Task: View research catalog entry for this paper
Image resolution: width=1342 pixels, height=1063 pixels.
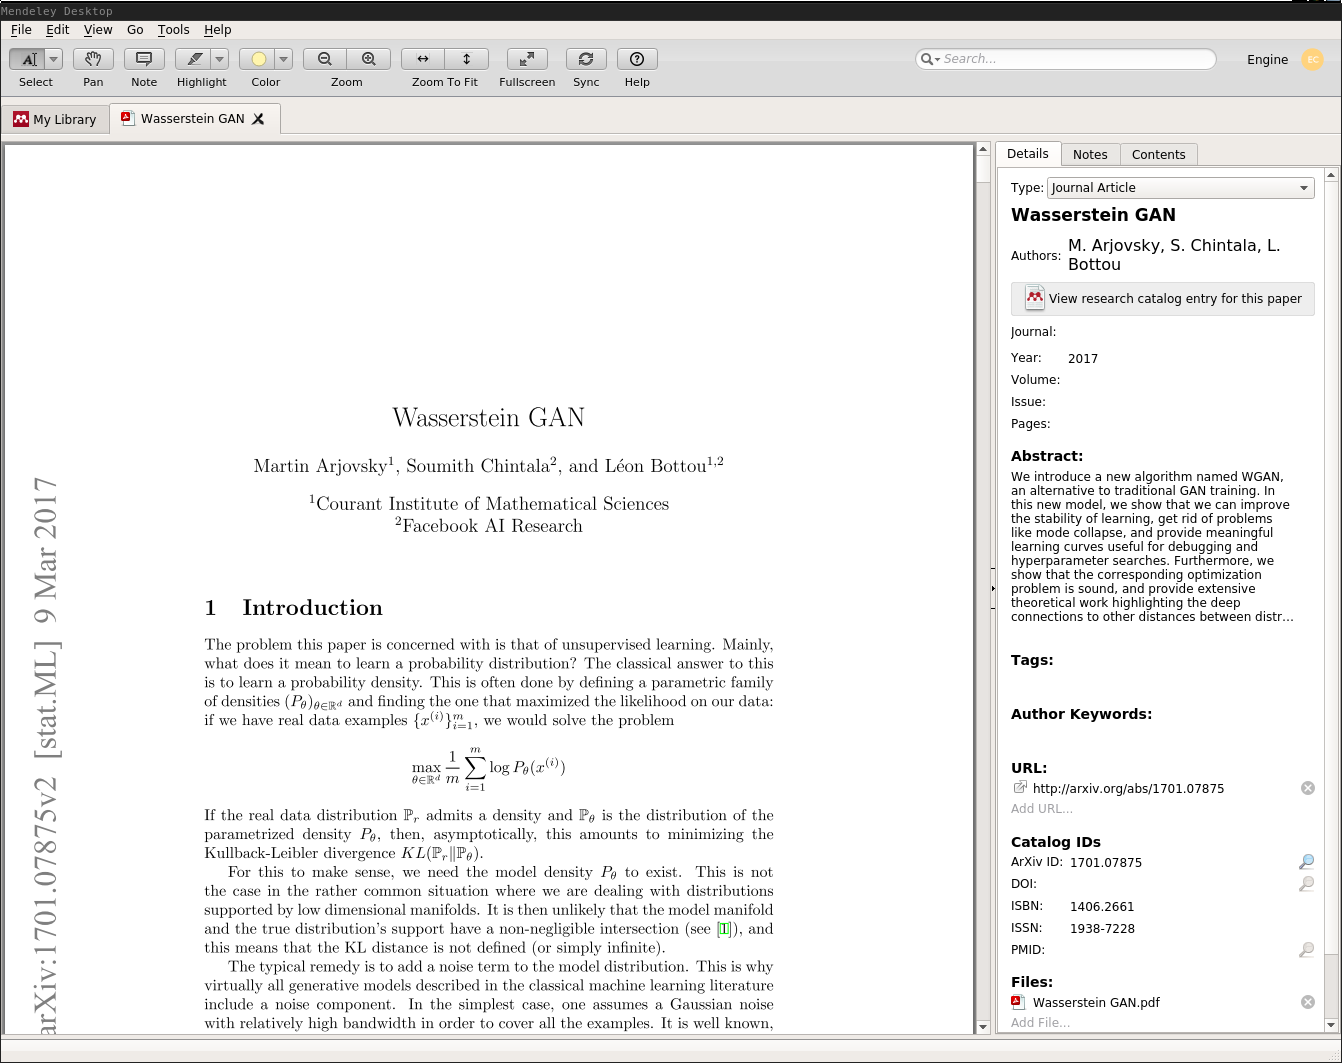Action: [1163, 299]
